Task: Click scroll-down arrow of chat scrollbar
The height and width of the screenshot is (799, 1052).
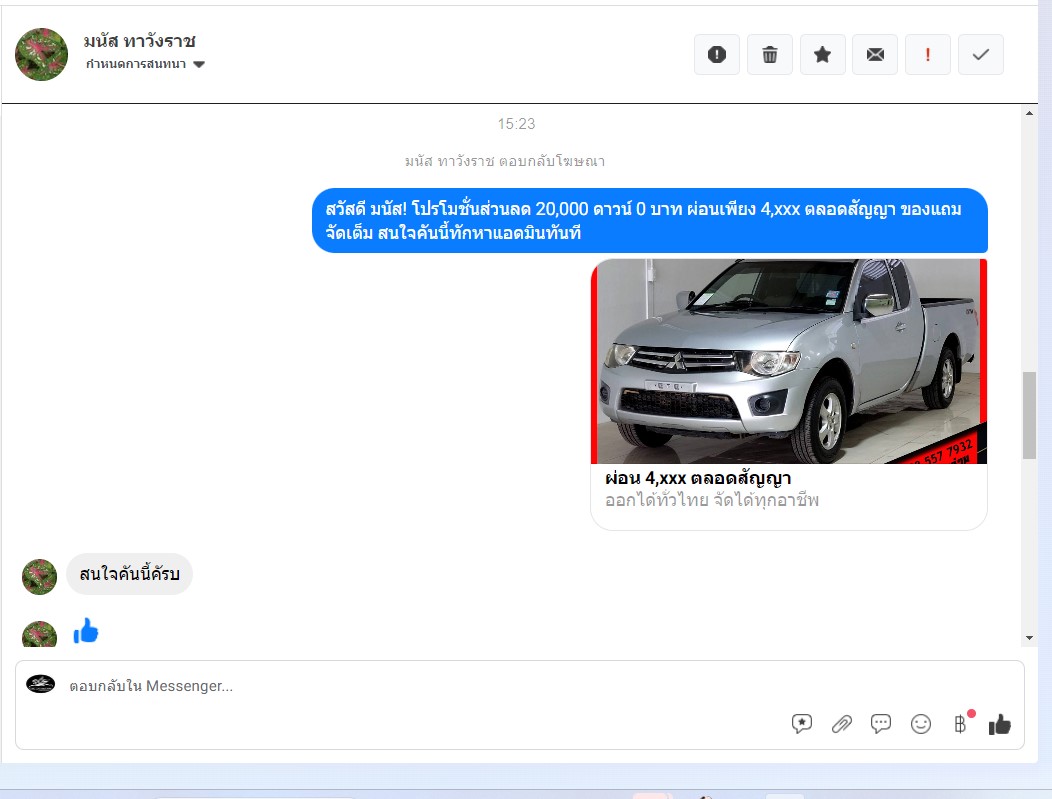Action: coord(1029,638)
